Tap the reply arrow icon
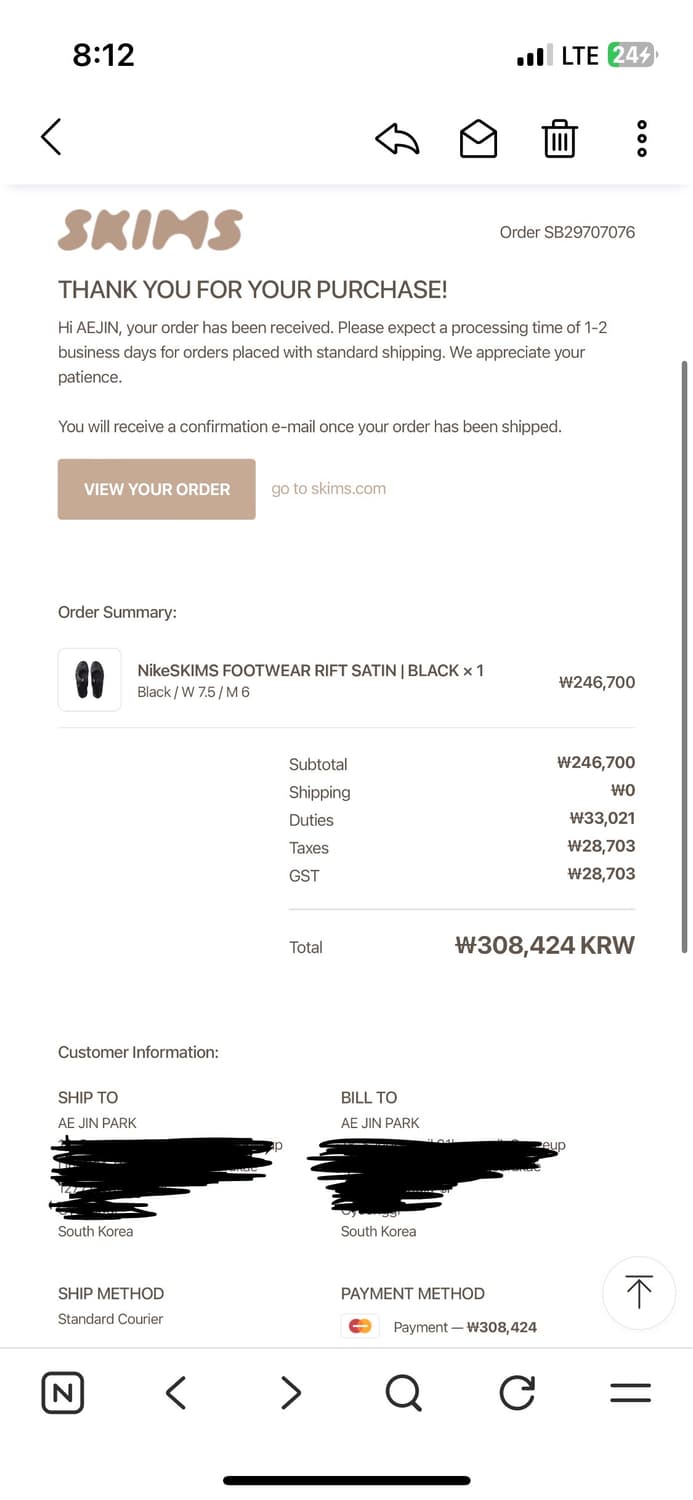 [396, 139]
